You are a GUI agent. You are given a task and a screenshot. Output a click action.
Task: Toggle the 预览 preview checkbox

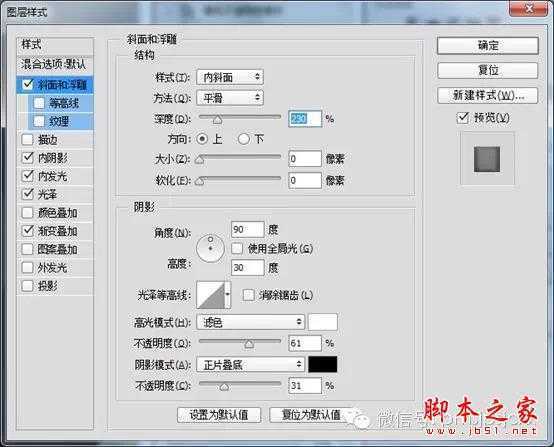coord(462,118)
